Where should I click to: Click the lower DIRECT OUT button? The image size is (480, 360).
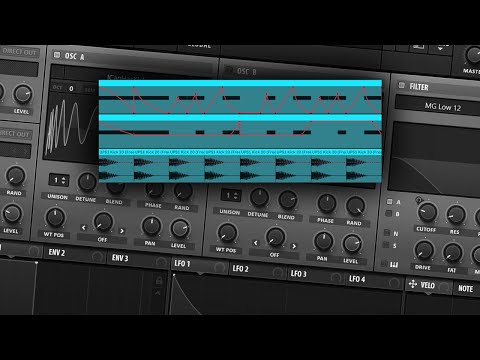15,134
